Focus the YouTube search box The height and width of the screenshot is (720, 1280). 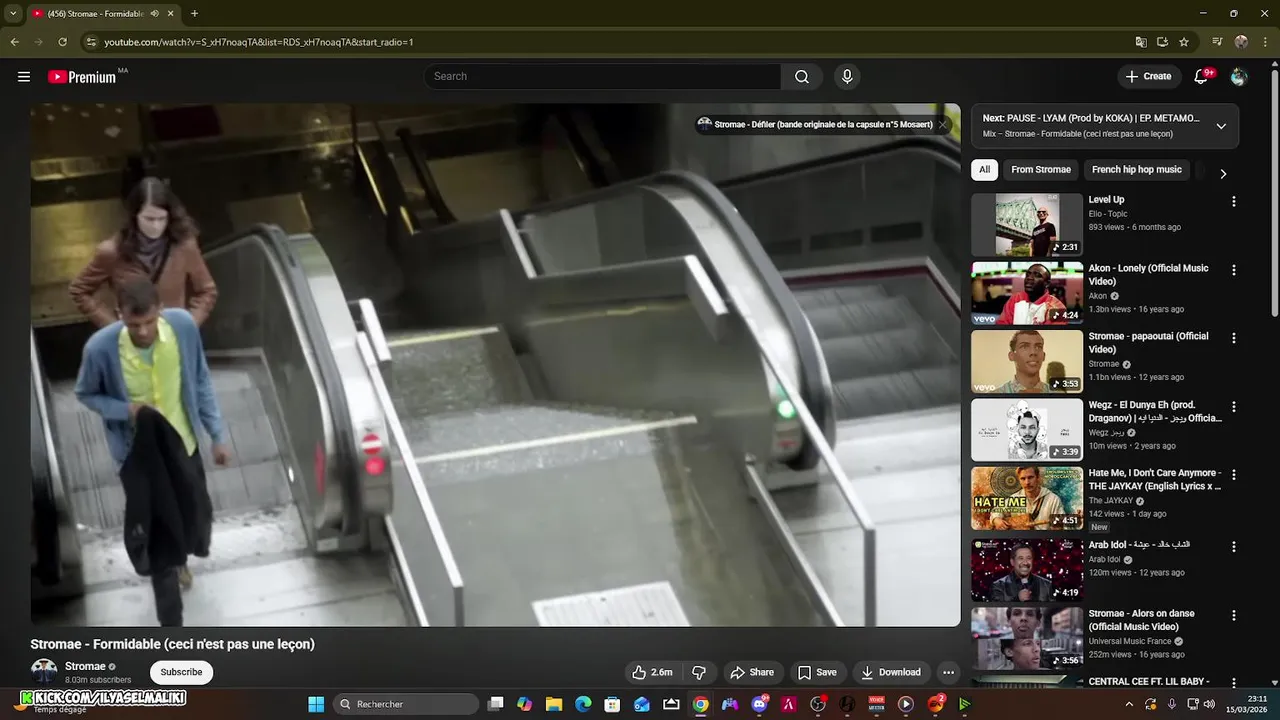[x=603, y=77]
